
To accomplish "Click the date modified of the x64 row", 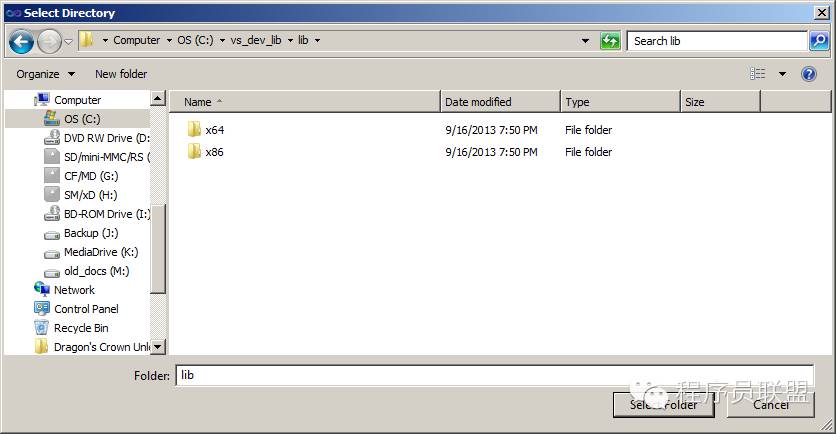I will pyautogui.click(x=491, y=130).
